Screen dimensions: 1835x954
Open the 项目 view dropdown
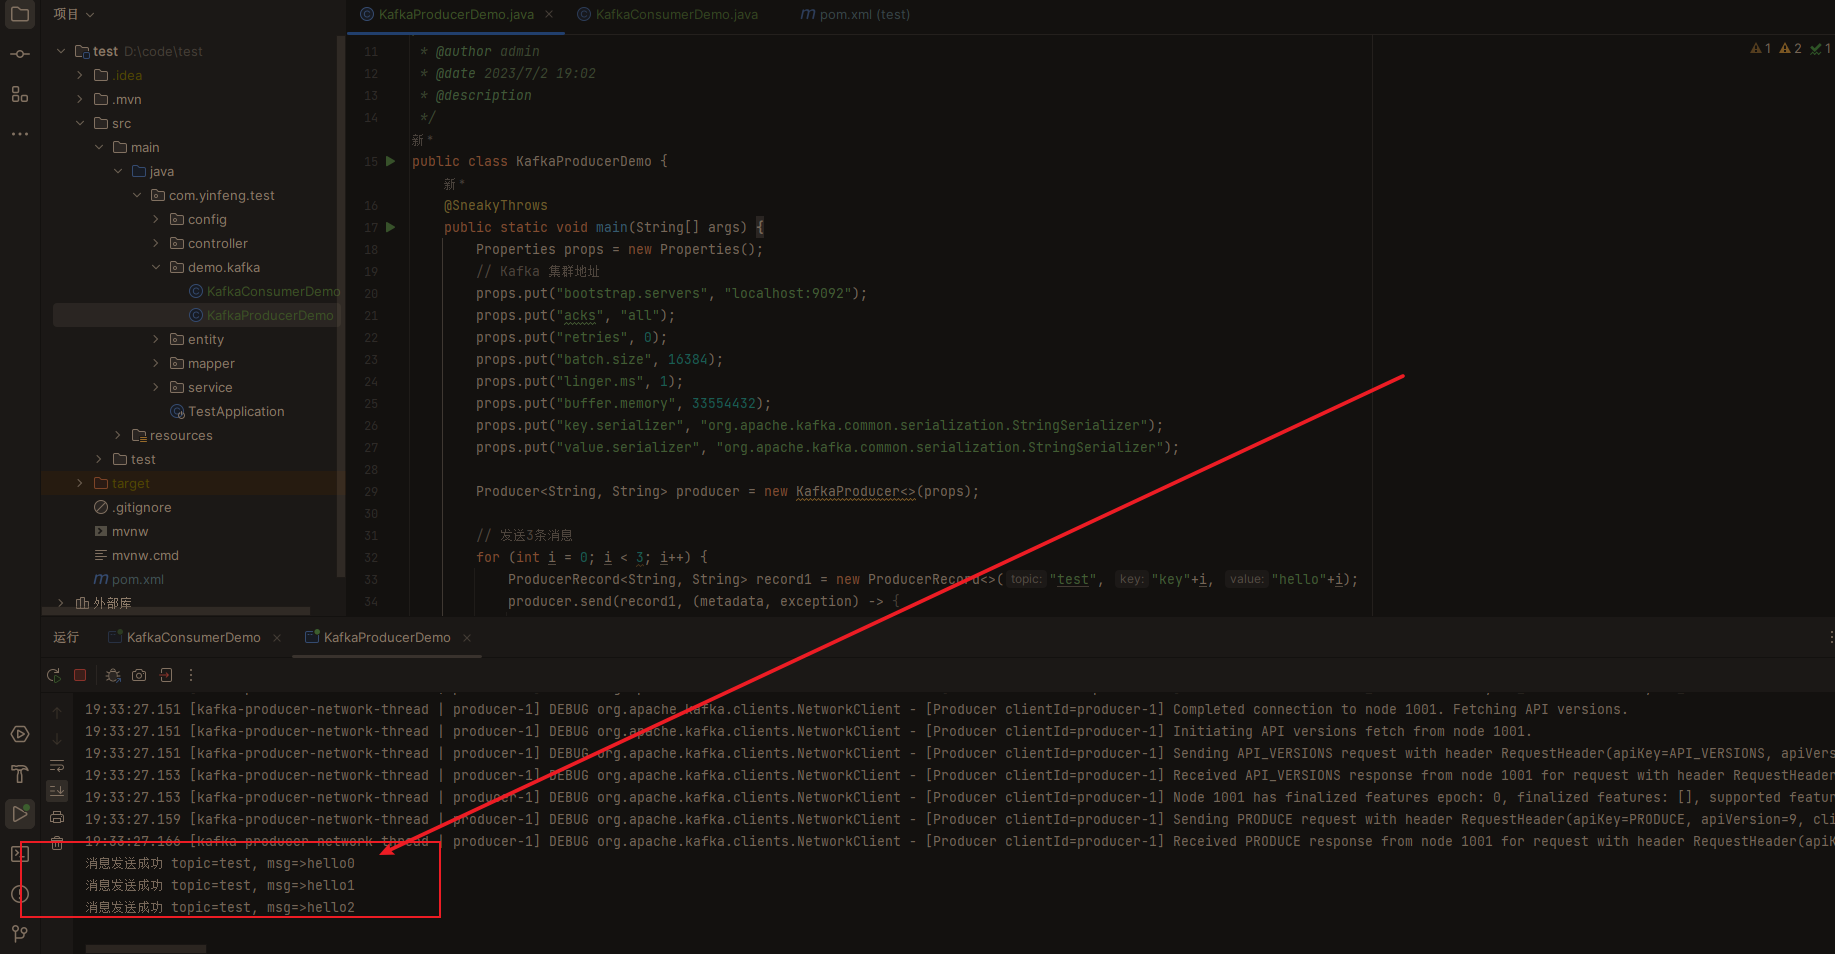[x=74, y=14]
